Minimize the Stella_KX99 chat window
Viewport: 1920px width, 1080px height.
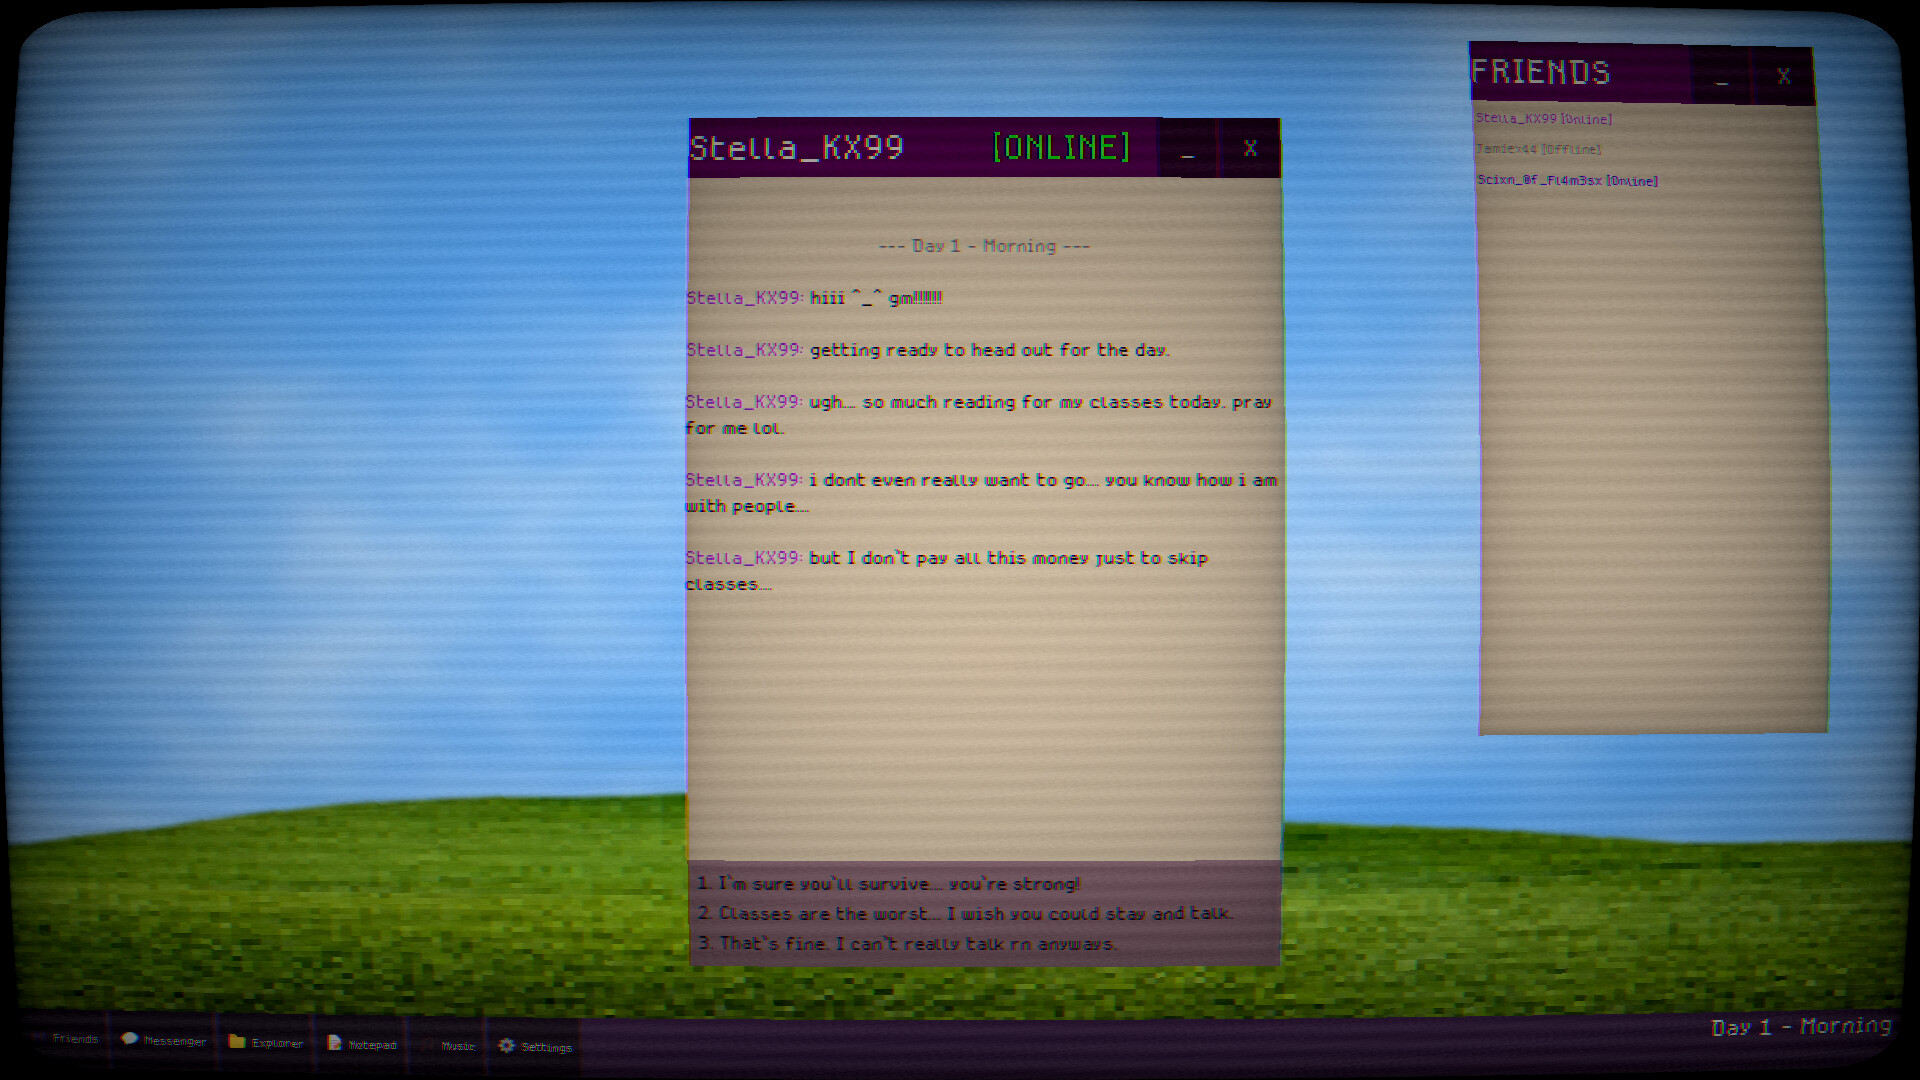[x=1187, y=150]
